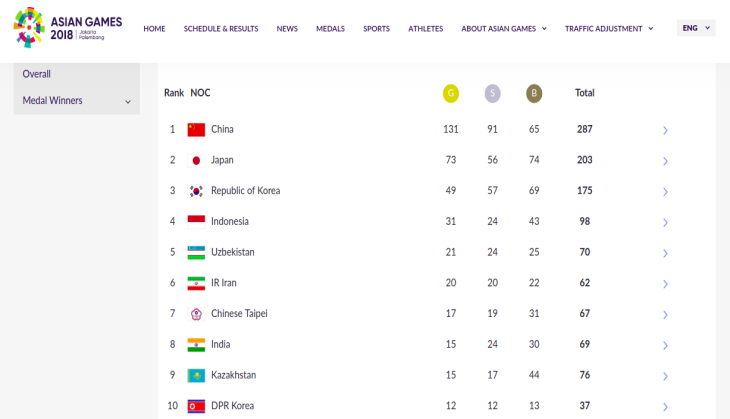Click the gold medal G circle icon
The height and width of the screenshot is (419, 730).
[x=451, y=93]
